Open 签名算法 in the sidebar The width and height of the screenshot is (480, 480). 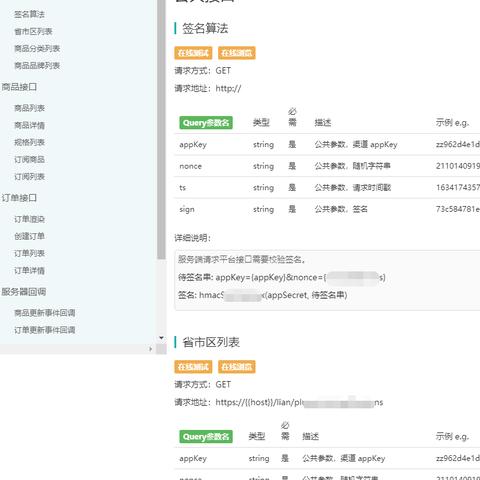tap(29, 14)
